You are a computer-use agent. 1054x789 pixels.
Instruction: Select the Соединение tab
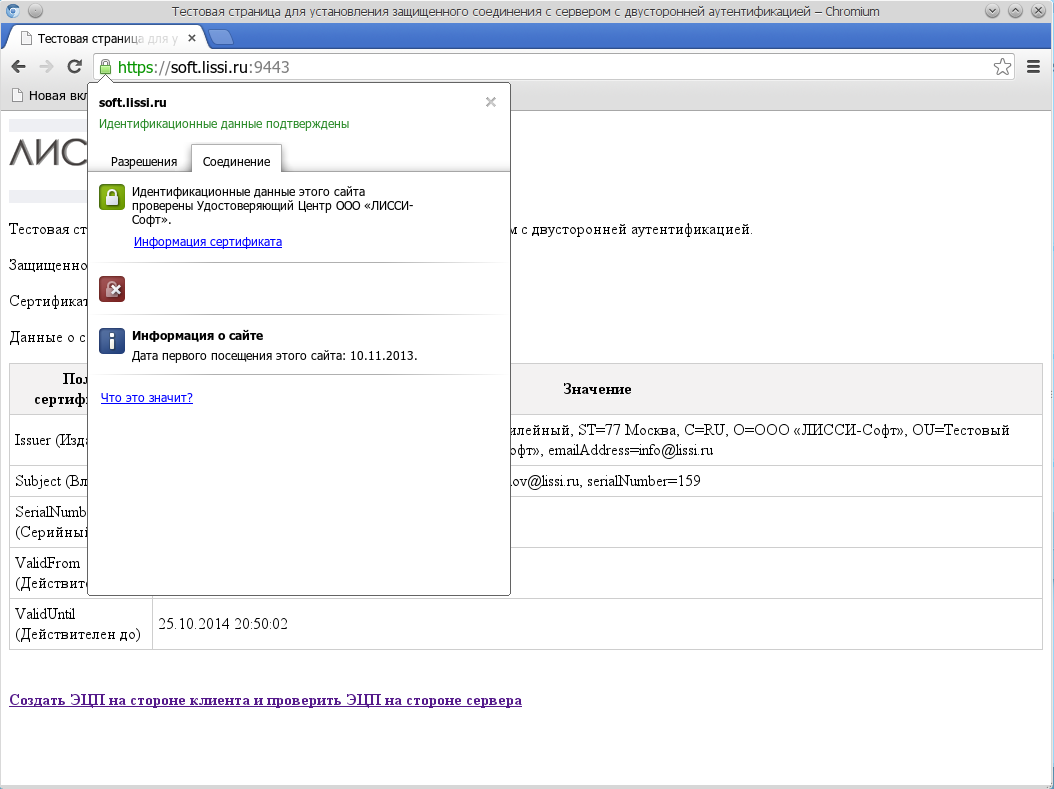pos(236,161)
